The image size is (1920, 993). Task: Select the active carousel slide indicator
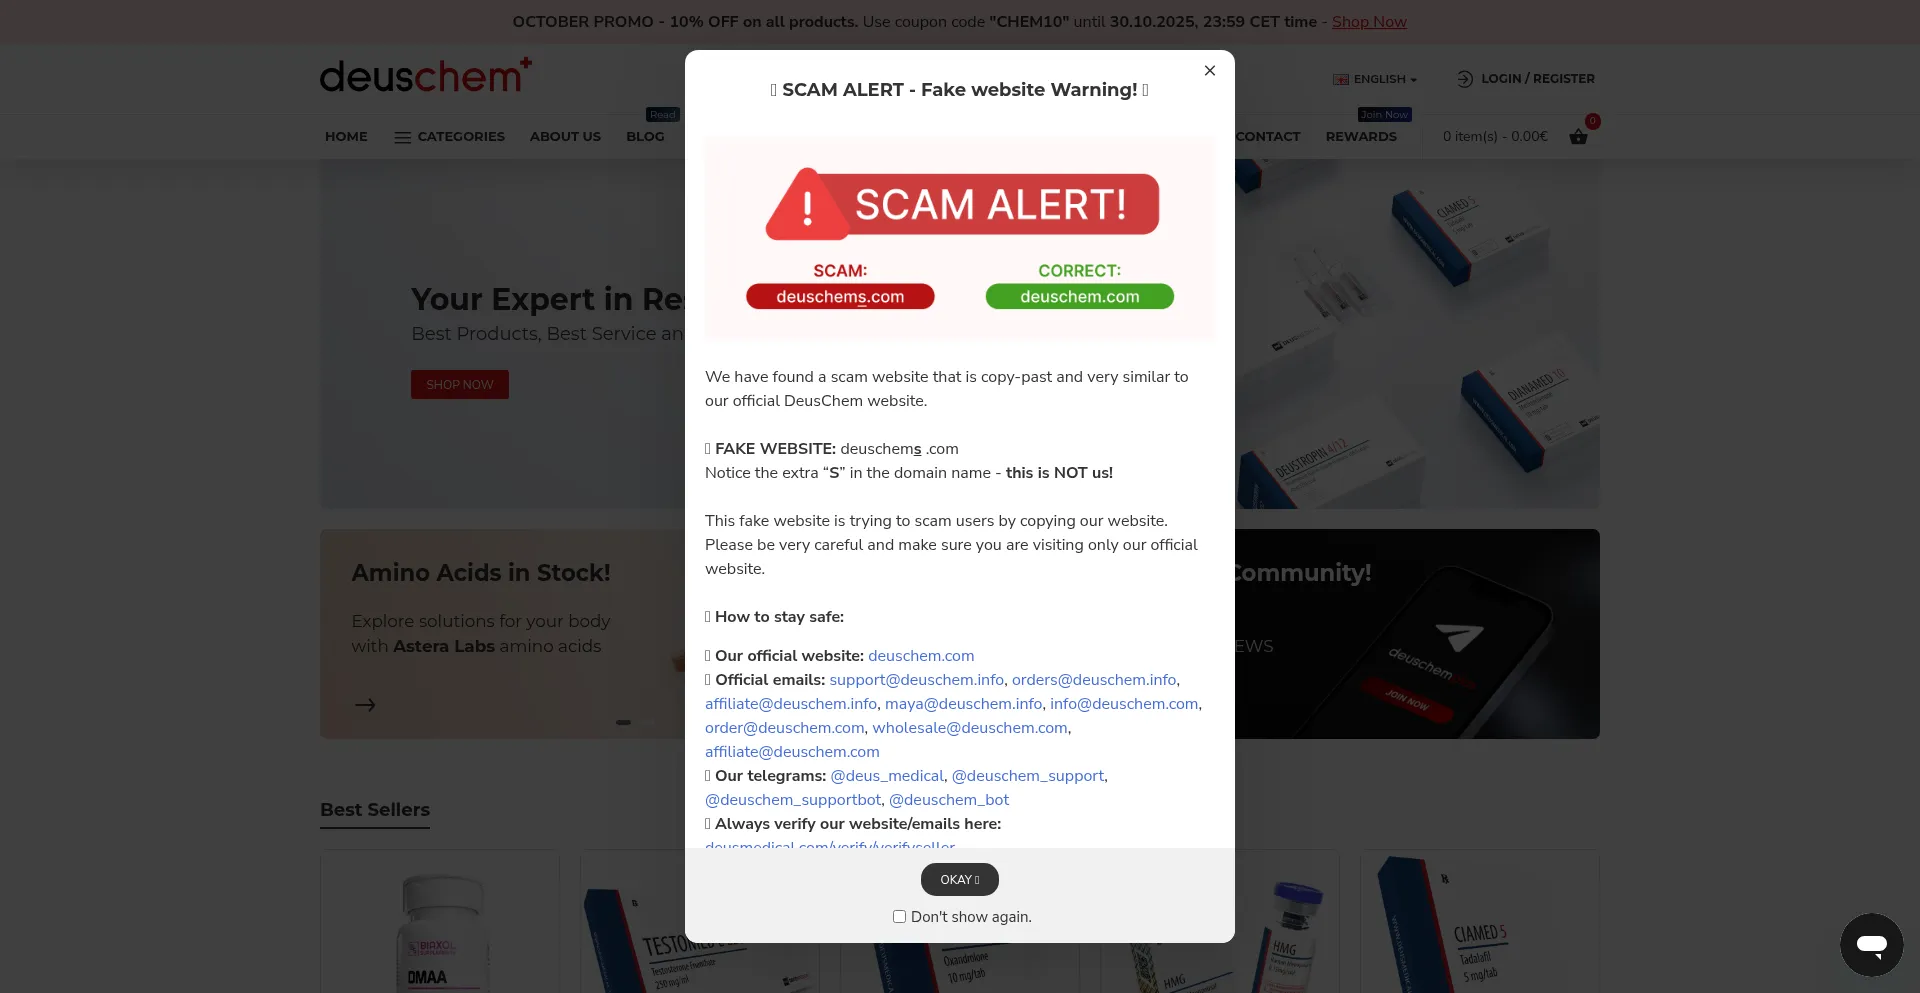pos(623,722)
